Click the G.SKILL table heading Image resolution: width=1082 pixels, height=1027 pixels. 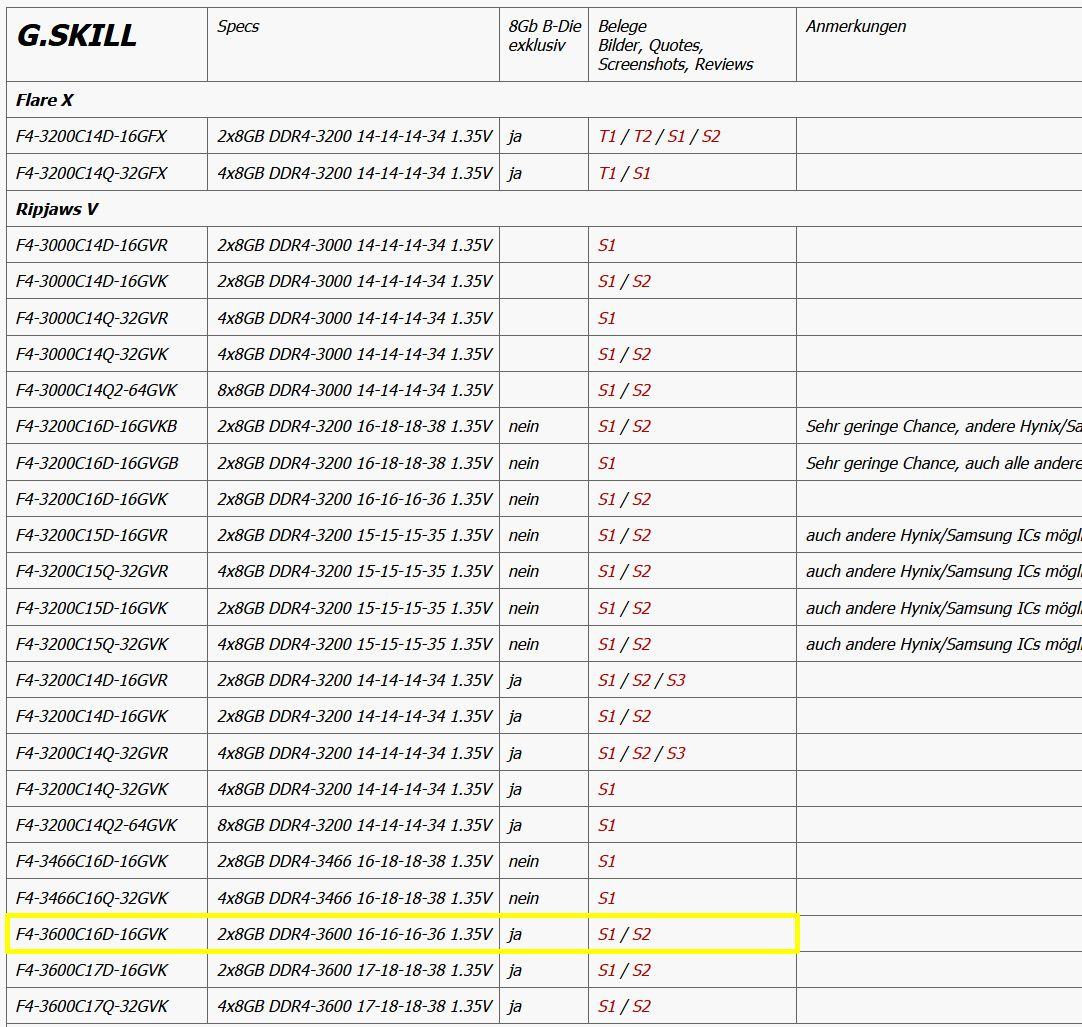[x=77, y=35]
